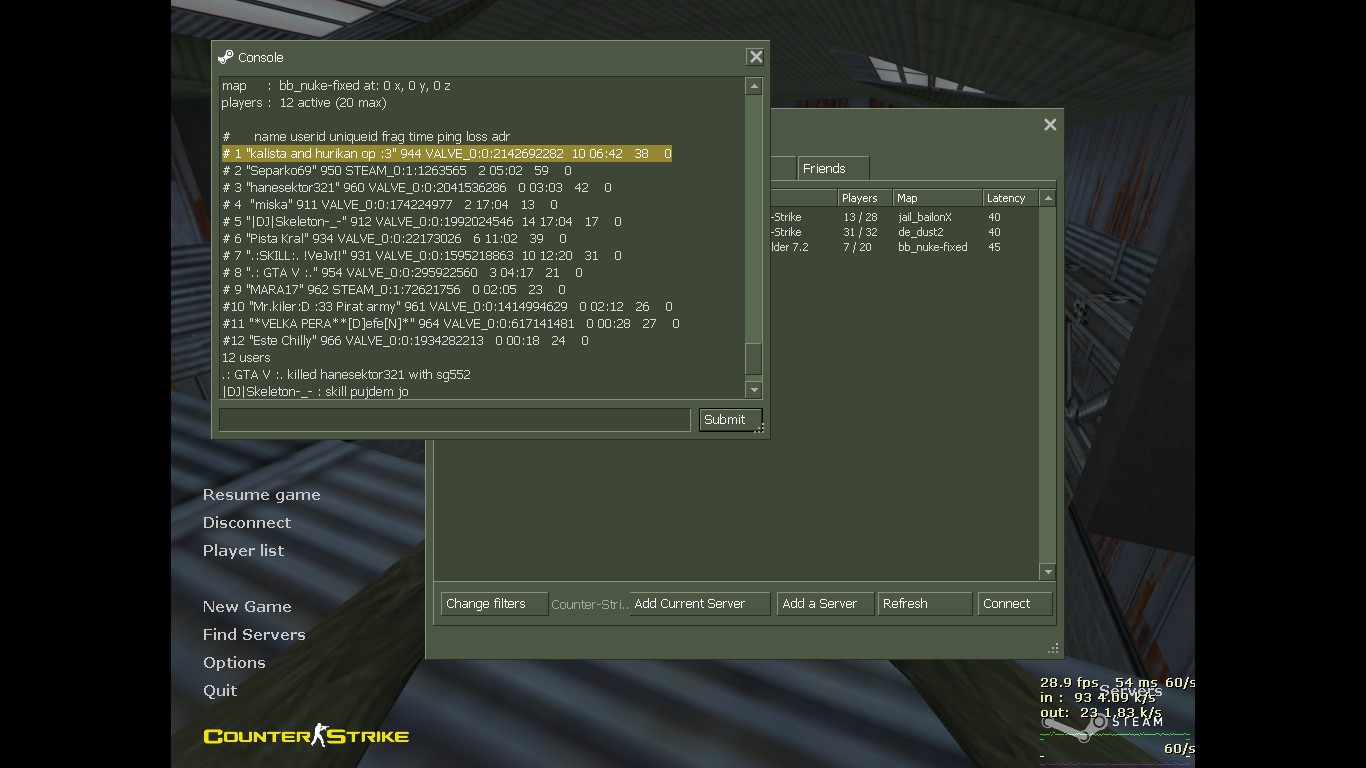Click the console scrollbar thumb
The height and width of the screenshot is (768, 1366).
pos(754,358)
